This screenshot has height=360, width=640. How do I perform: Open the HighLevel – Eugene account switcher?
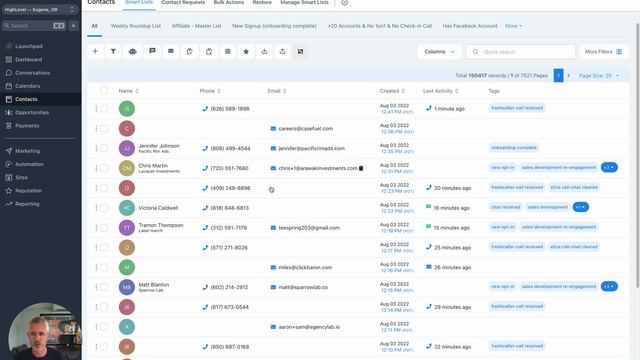40,9
